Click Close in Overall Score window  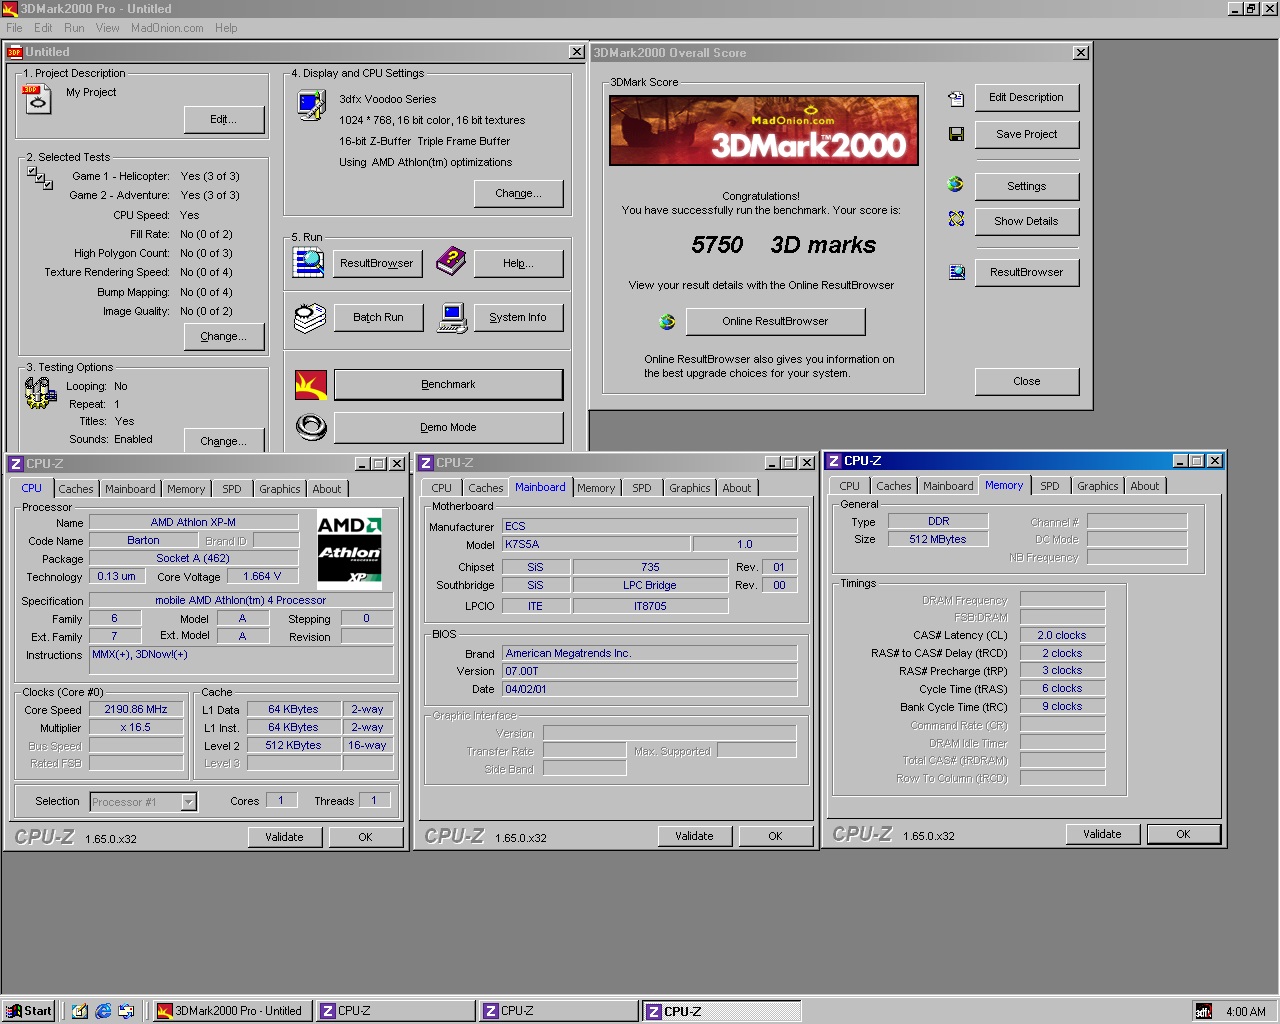(1026, 381)
